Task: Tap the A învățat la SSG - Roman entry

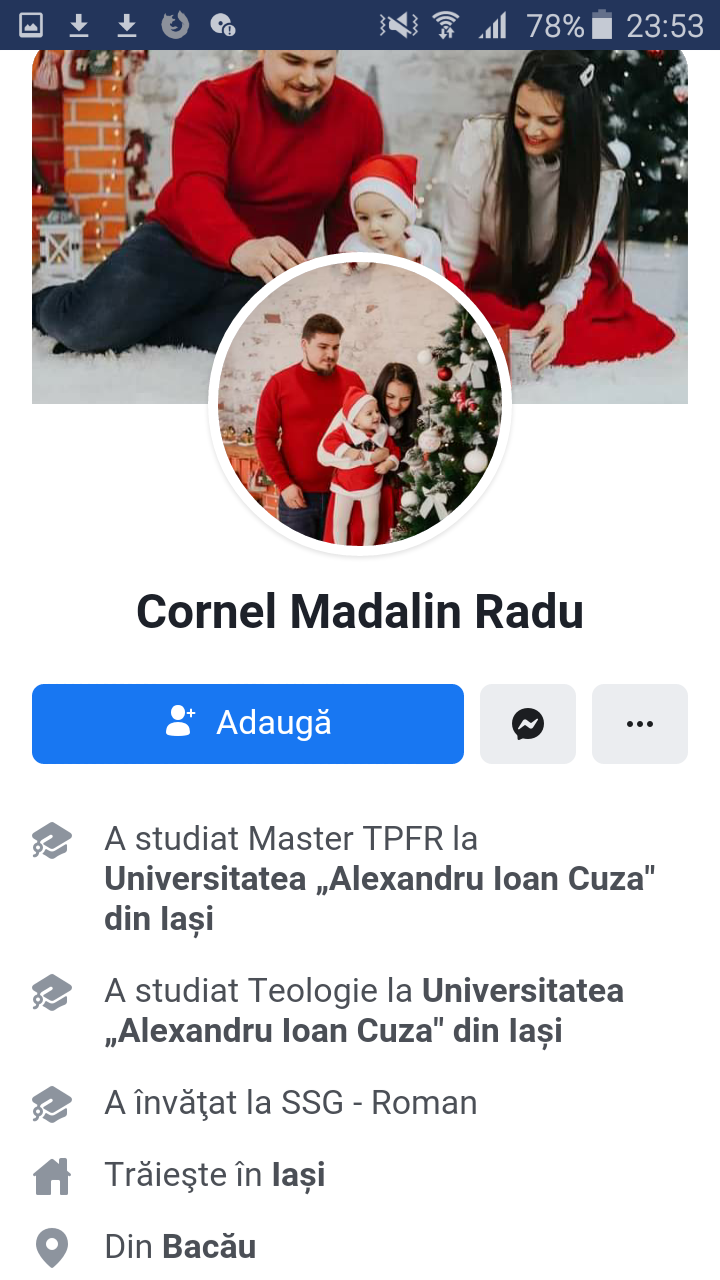Action: (291, 1103)
